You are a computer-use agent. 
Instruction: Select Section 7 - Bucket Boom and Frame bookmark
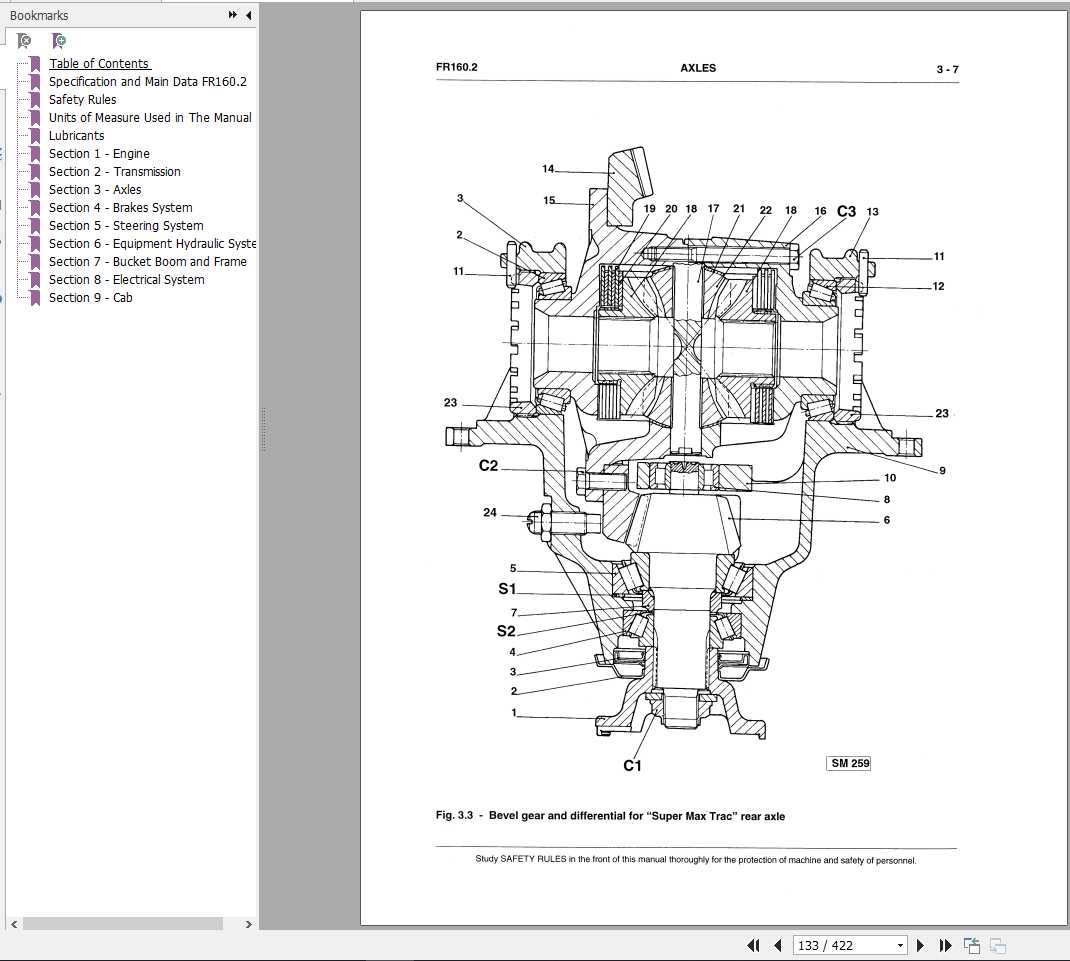(x=147, y=261)
